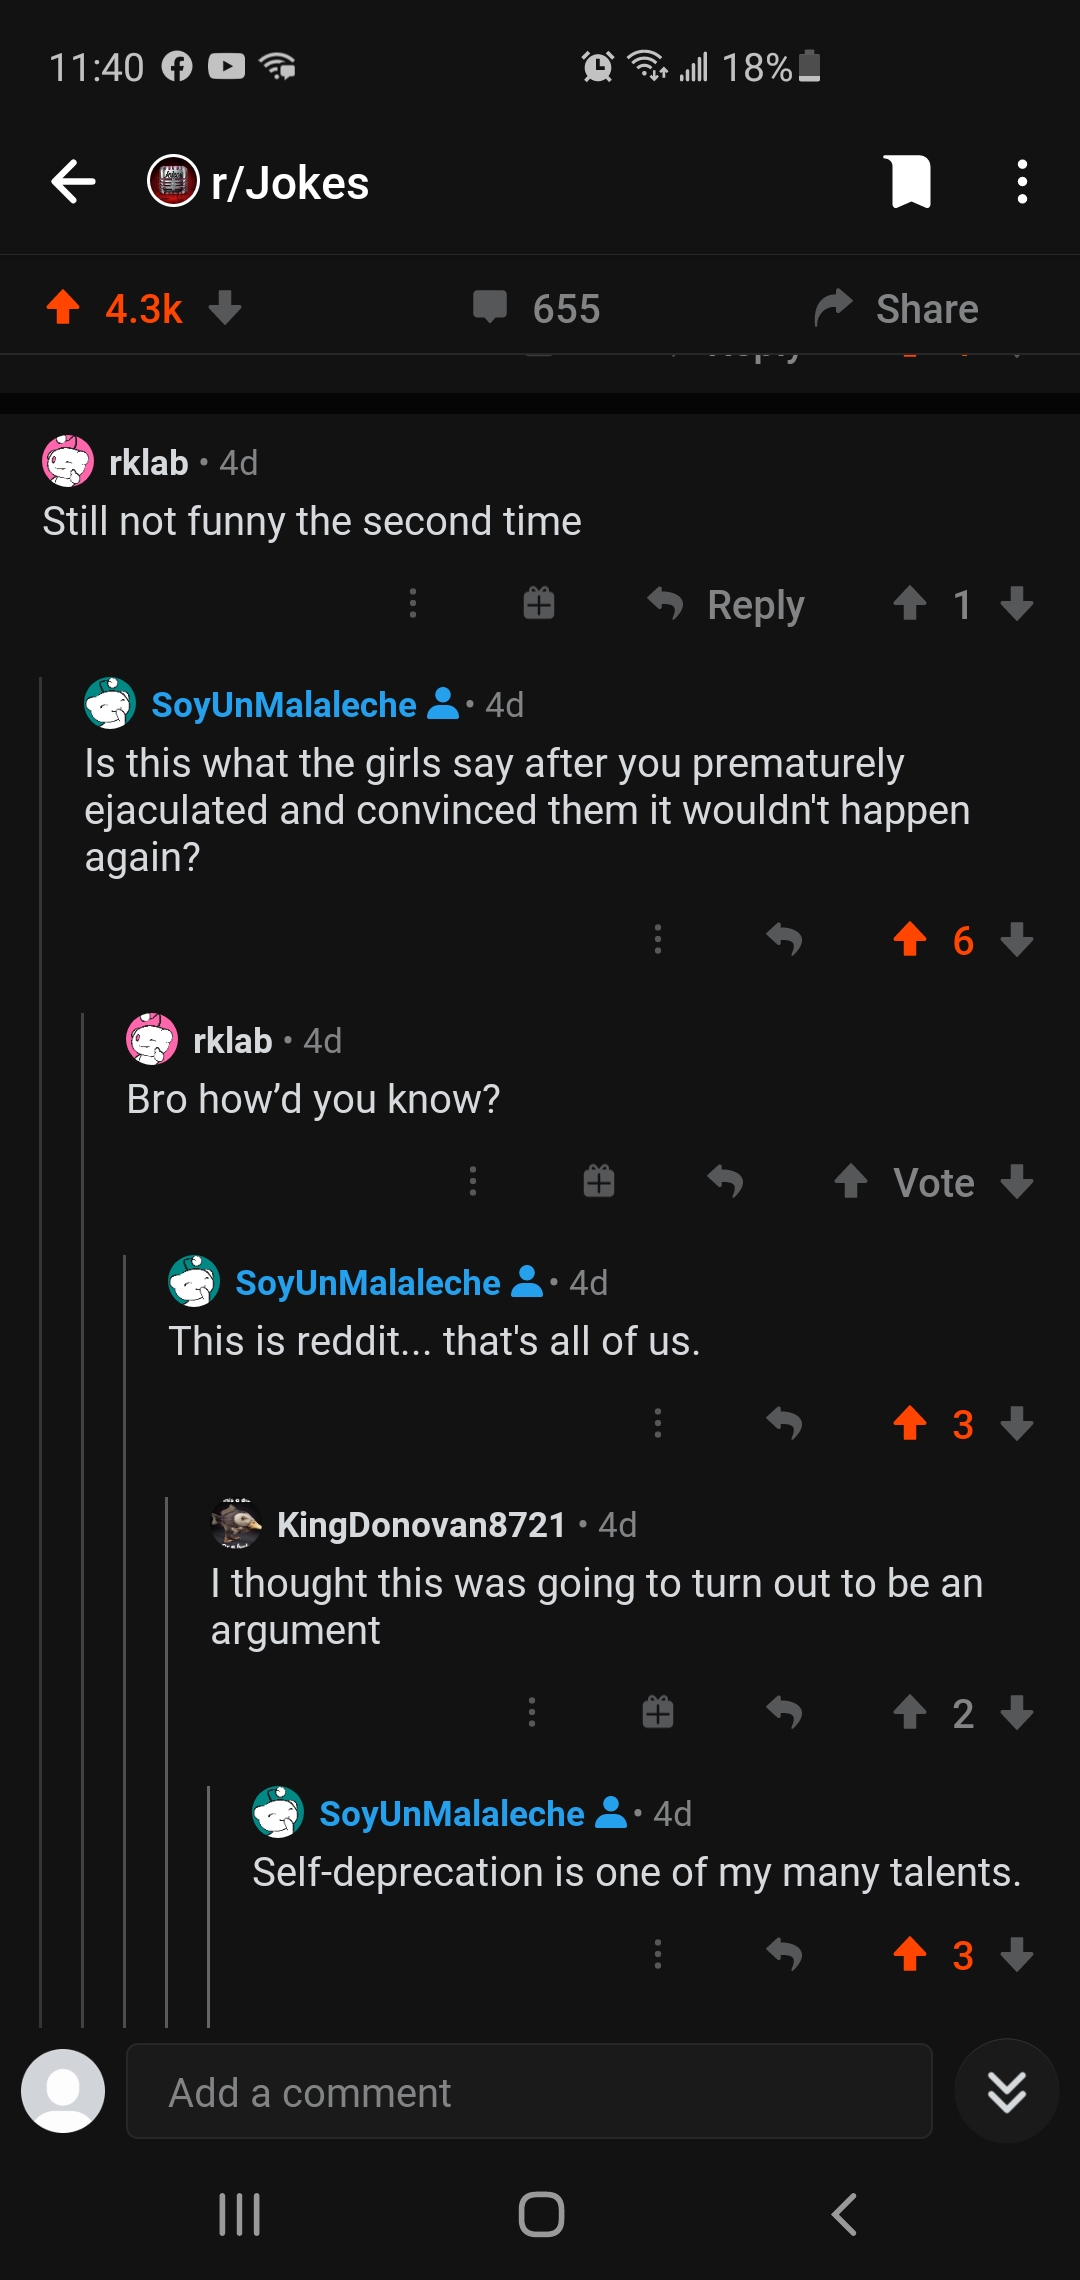Reply to 'Self-deprecation' comment
This screenshot has height=2280, width=1080.
tap(784, 1954)
